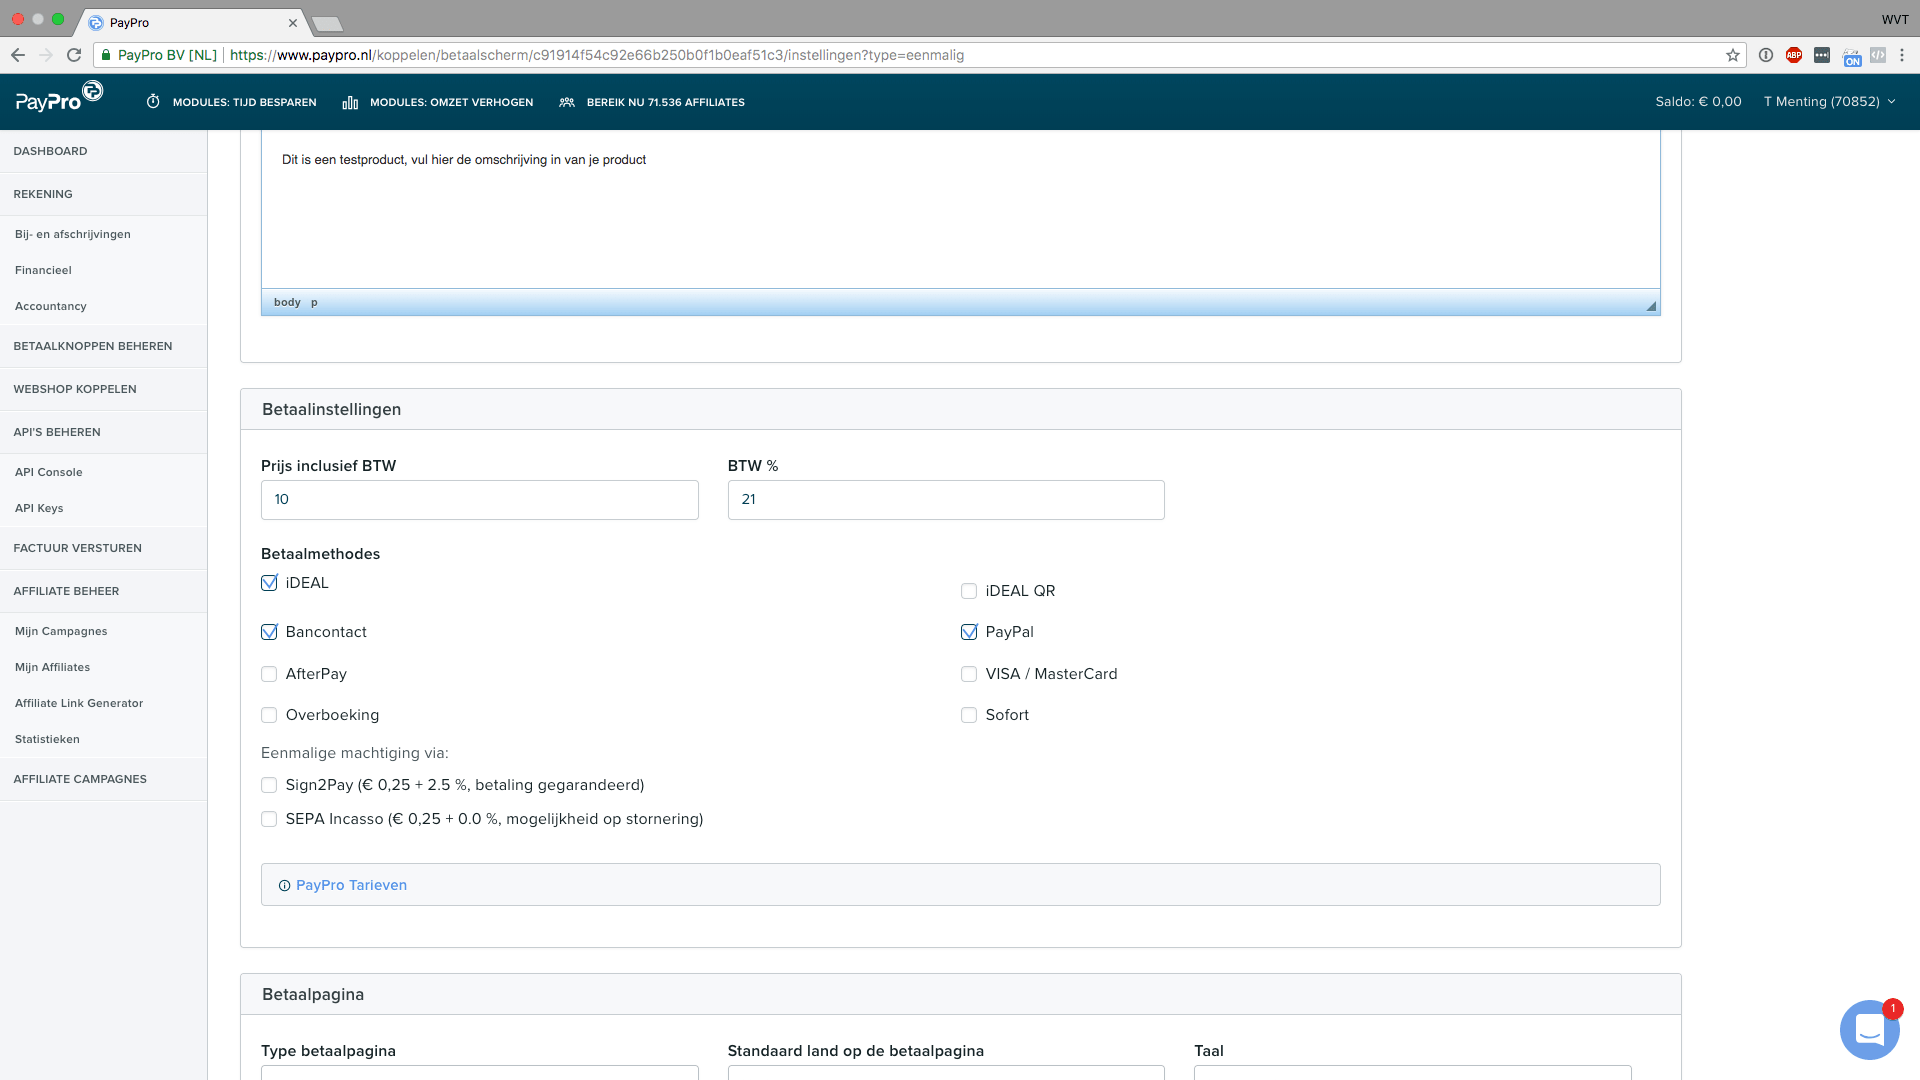Tick the Overboeking checkbox

click(x=269, y=715)
